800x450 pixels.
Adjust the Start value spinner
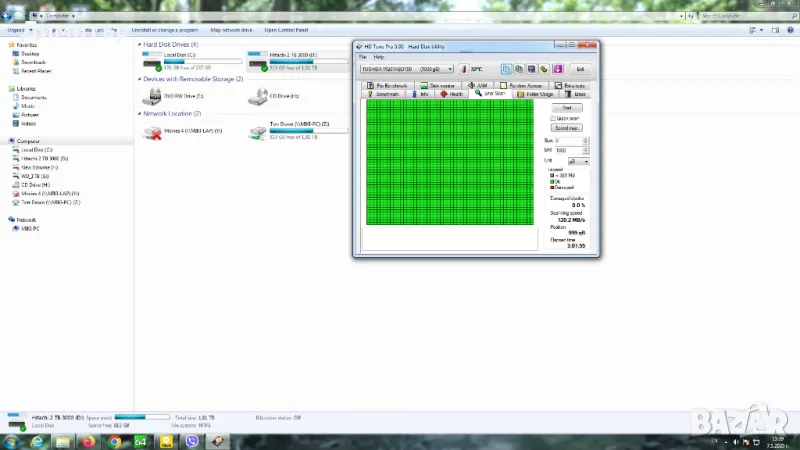coord(586,140)
